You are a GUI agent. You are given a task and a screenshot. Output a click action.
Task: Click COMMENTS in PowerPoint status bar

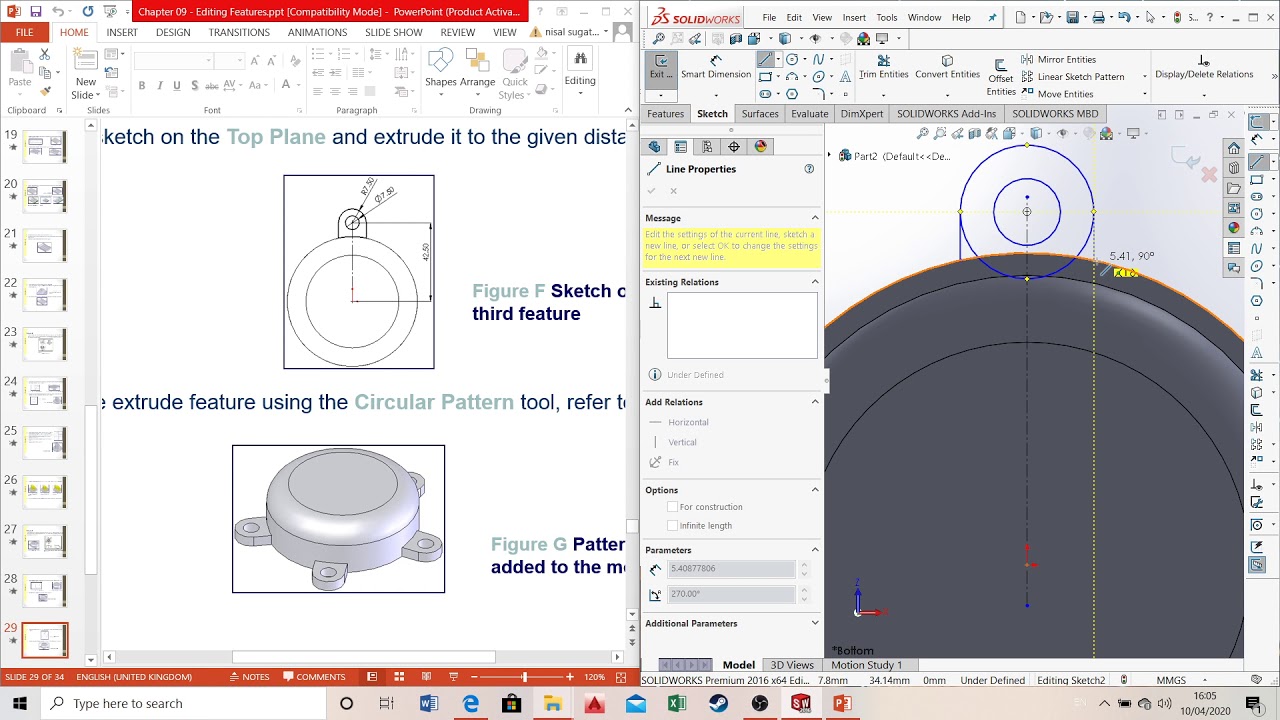pos(313,677)
